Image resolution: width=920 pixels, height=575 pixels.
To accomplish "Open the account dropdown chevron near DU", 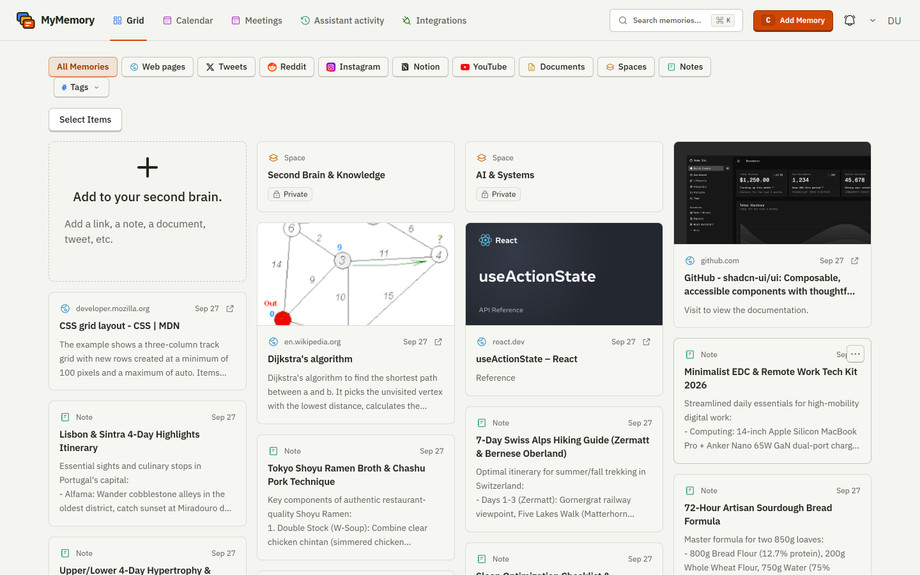I will point(872,21).
